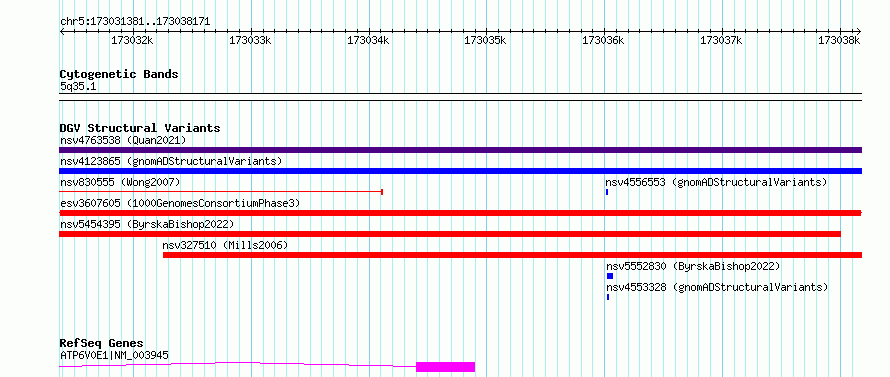Click the nsv5454395 ByrskaBishop2022 red bar
This screenshot has height=377, width=890.
click(450, 234)
